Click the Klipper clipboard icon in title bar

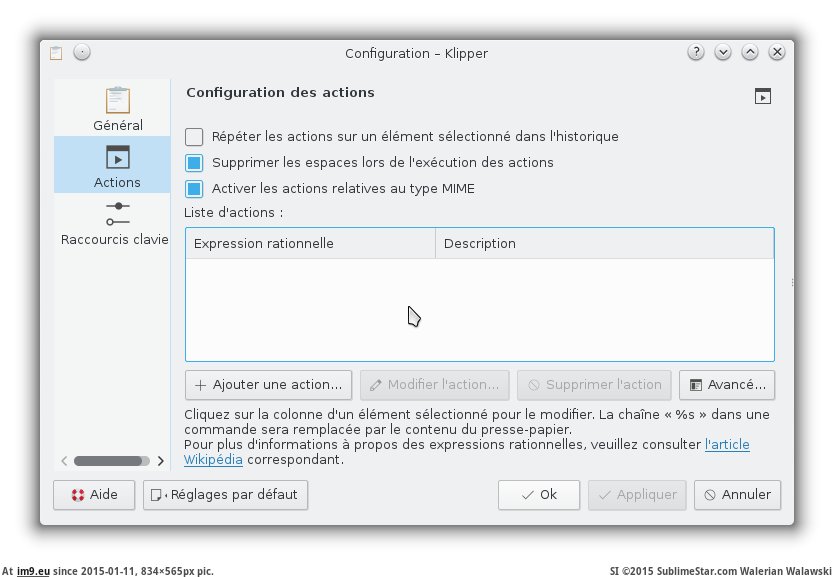click(56, 53)
